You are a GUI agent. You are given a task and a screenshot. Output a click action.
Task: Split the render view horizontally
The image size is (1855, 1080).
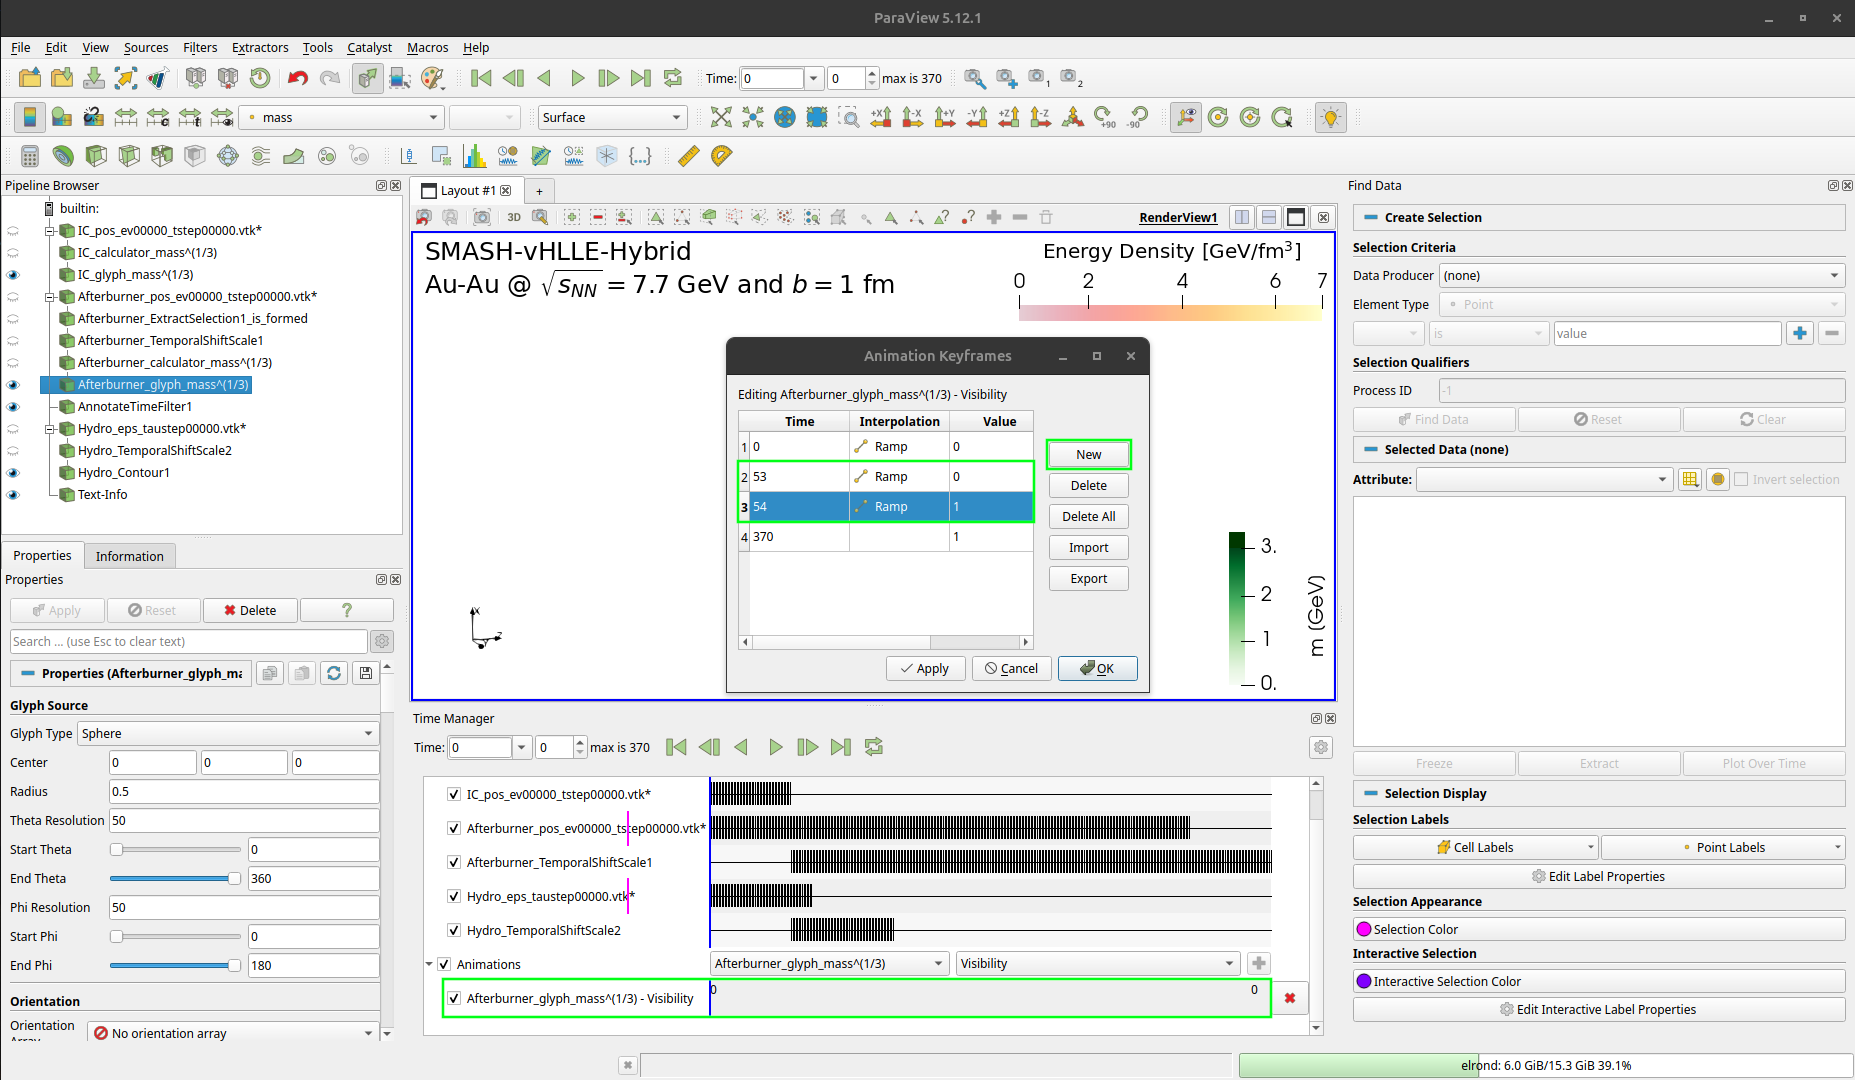[1242, 218]
